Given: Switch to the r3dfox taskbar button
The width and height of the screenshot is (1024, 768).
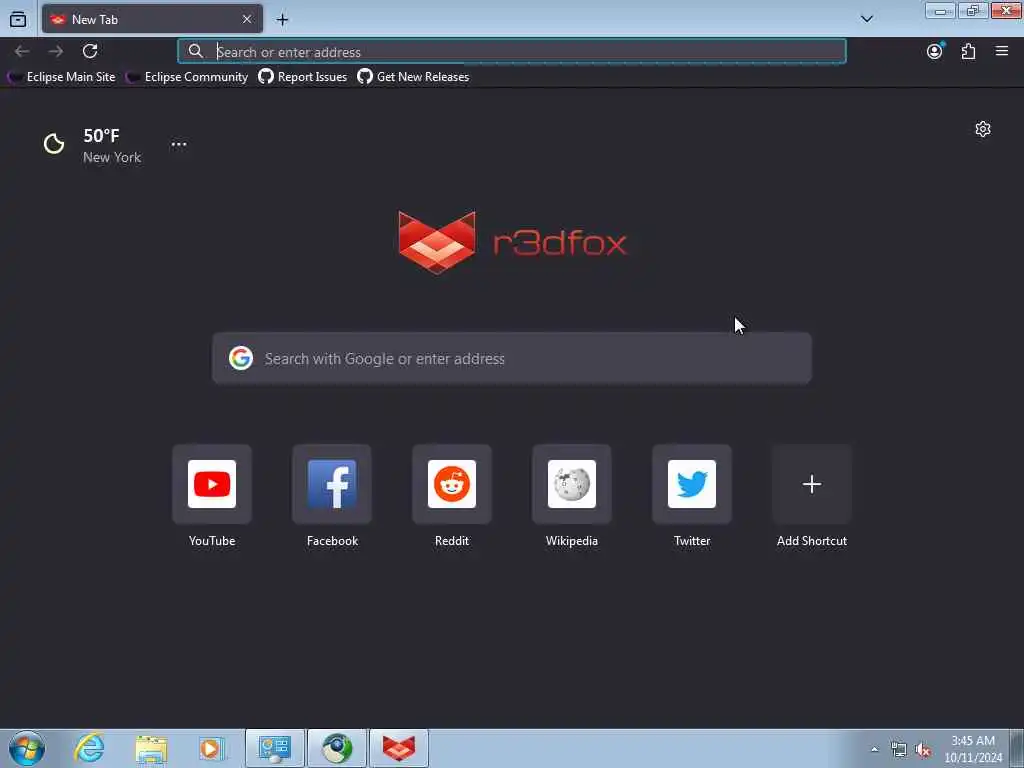Looking at the screenshot, I should click(x=399, y=748).
